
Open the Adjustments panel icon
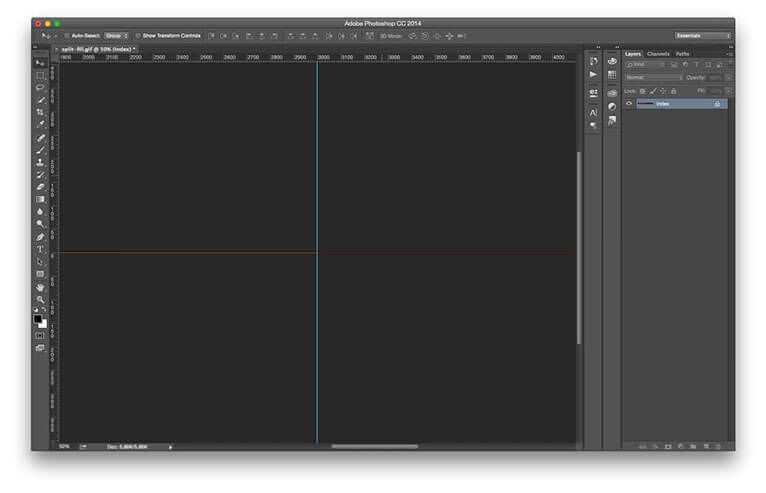click(x=612, y=107)
